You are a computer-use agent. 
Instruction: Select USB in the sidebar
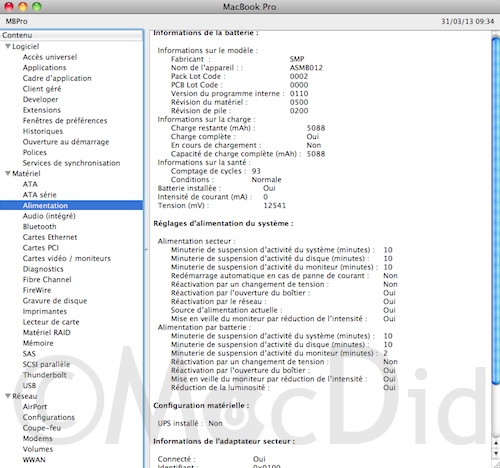point(29,386)
